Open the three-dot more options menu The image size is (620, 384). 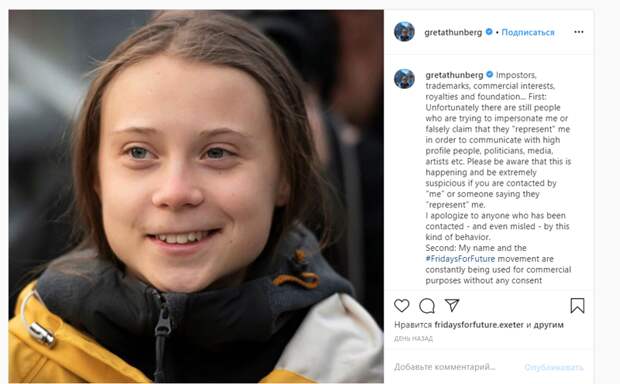pyautogui.click(x=578, y=32)
